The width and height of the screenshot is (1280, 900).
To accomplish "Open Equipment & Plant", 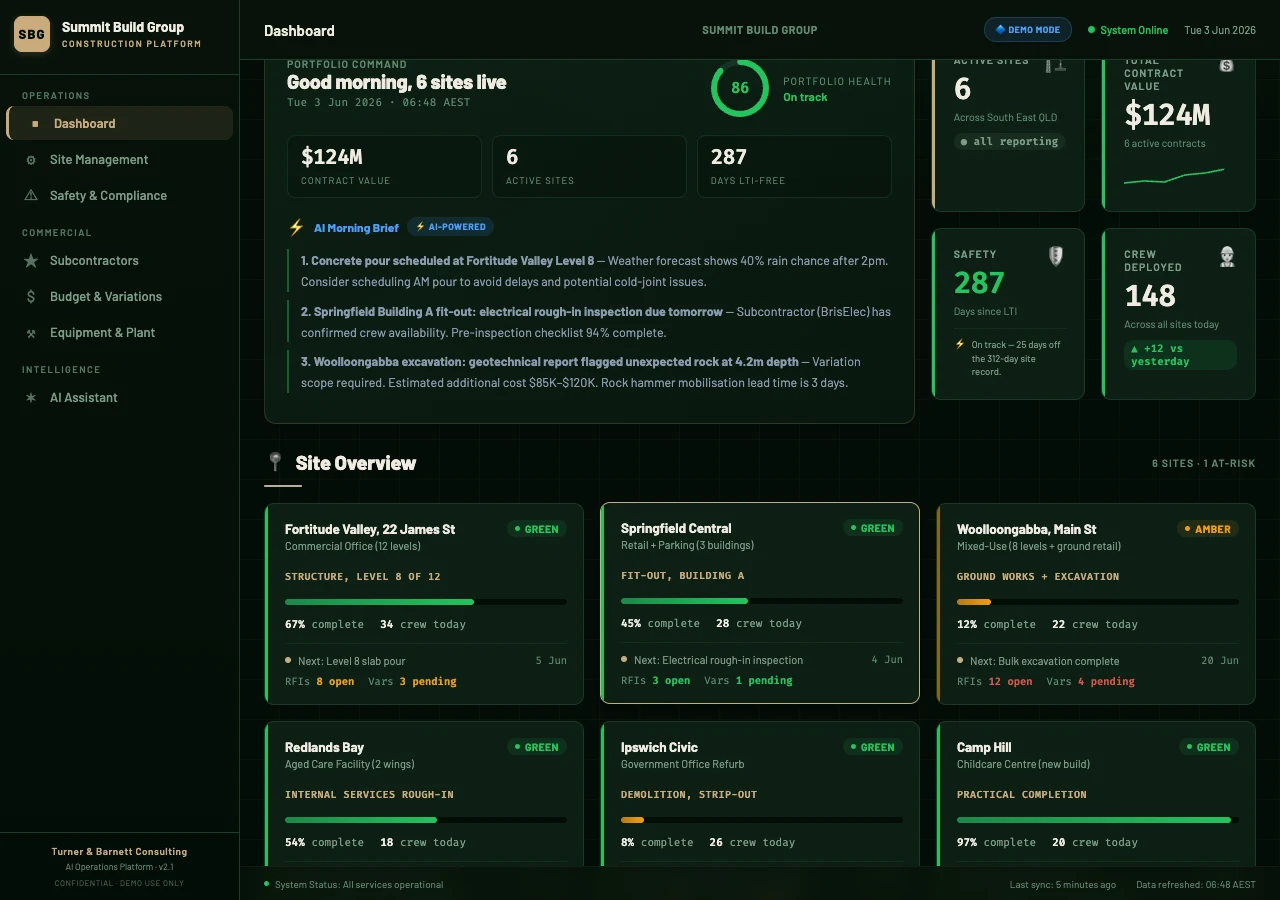I will tap(120, 333).
